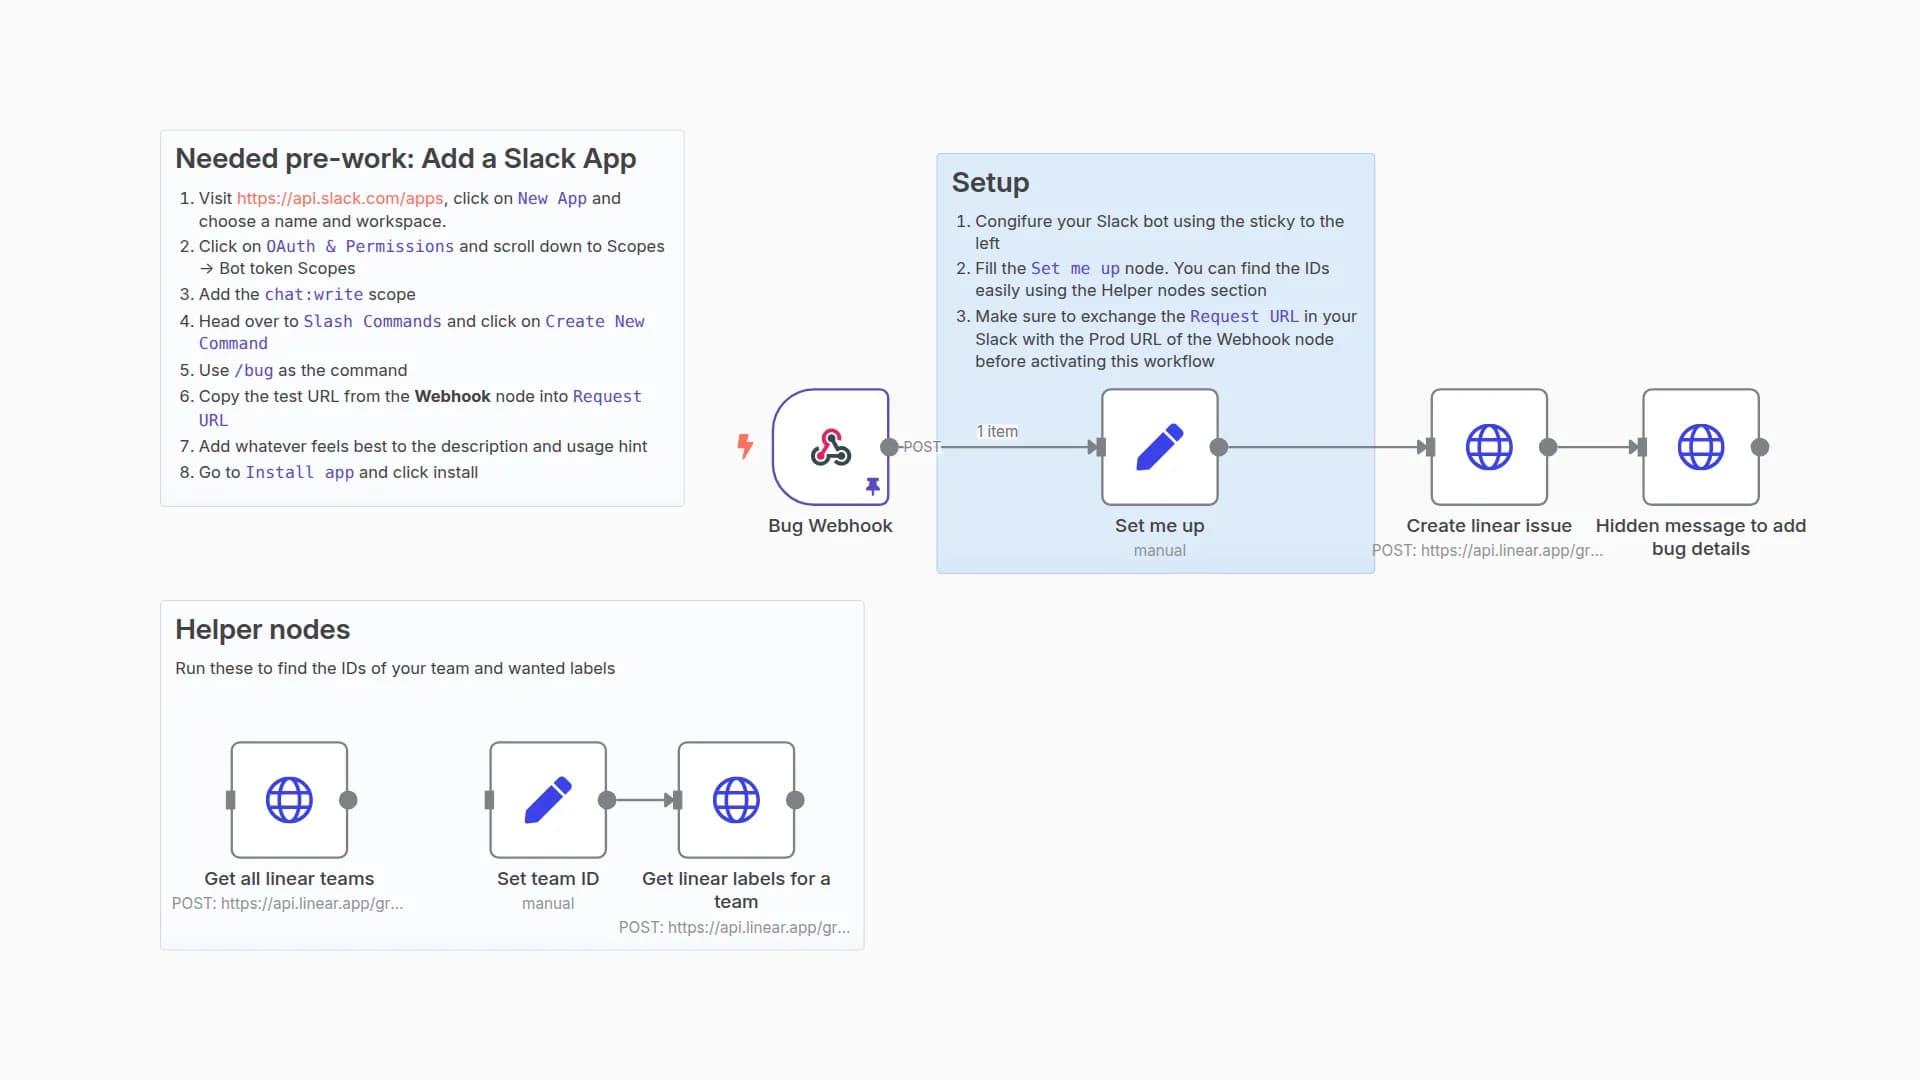This screenshot has height=1080, width=1920.
Task: Open the api.slack.com/apps link
Action: [x=340, y=198]
